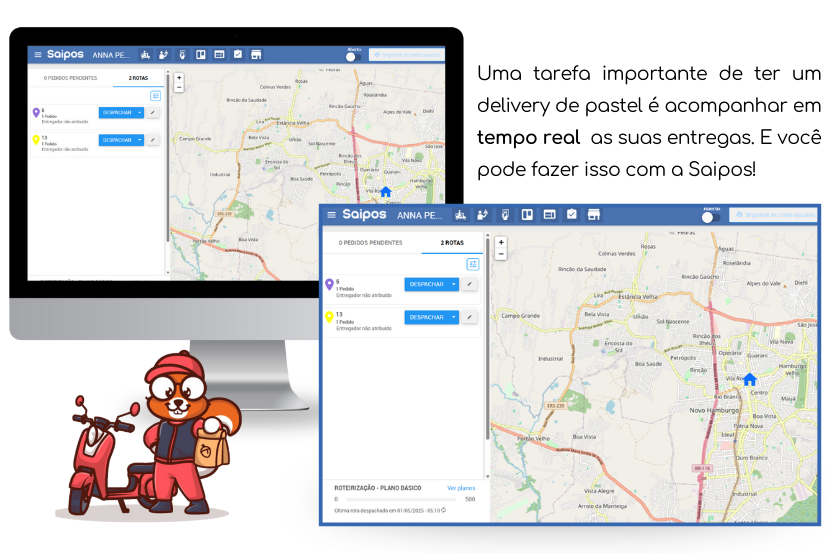Screen dimensions: 830x553
Task: Toggle the Aberto switch on the monitor screen
Action: pyautogui.click(x=353, y=57)
